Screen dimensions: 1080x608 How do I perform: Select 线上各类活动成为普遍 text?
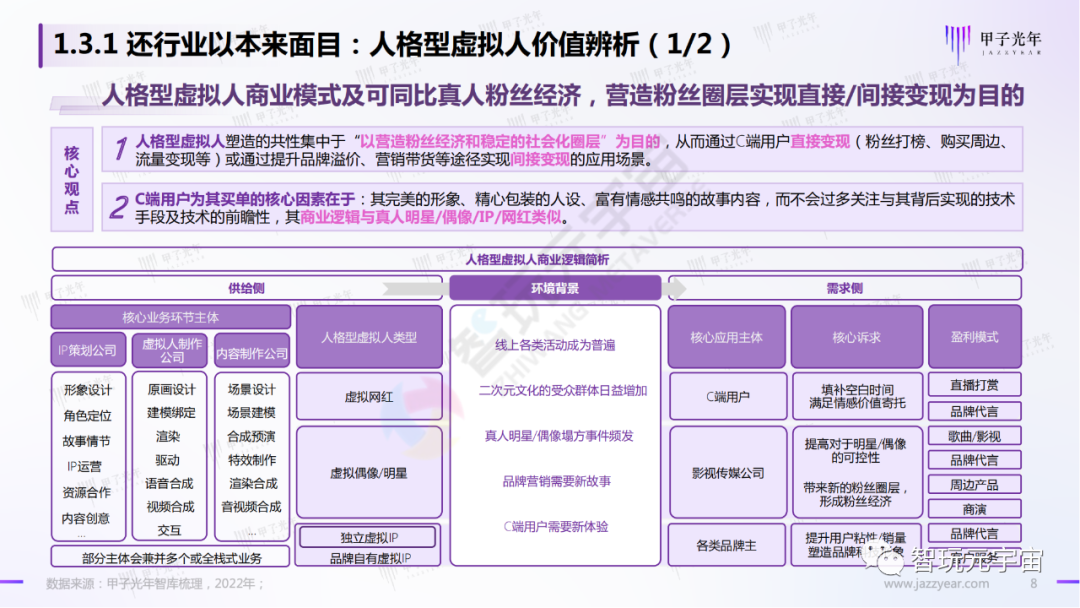coord(555,345)
